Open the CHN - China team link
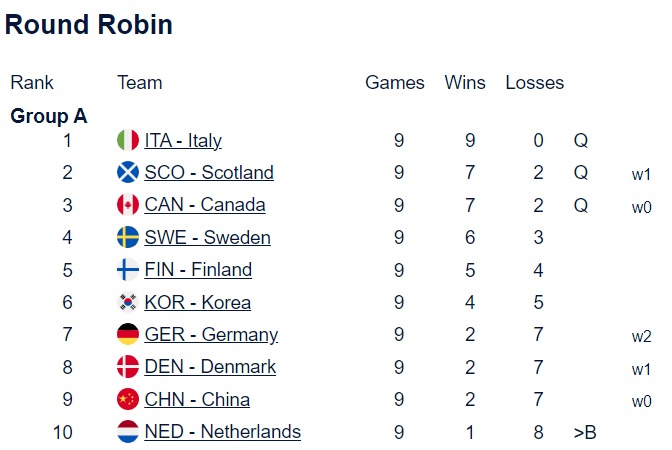 (x=197, y=400)
